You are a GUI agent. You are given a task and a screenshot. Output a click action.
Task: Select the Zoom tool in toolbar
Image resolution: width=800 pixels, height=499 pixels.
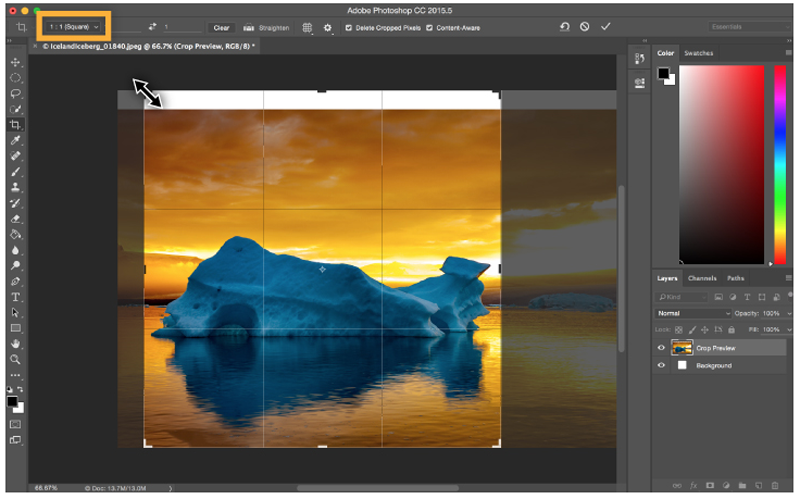15,359
